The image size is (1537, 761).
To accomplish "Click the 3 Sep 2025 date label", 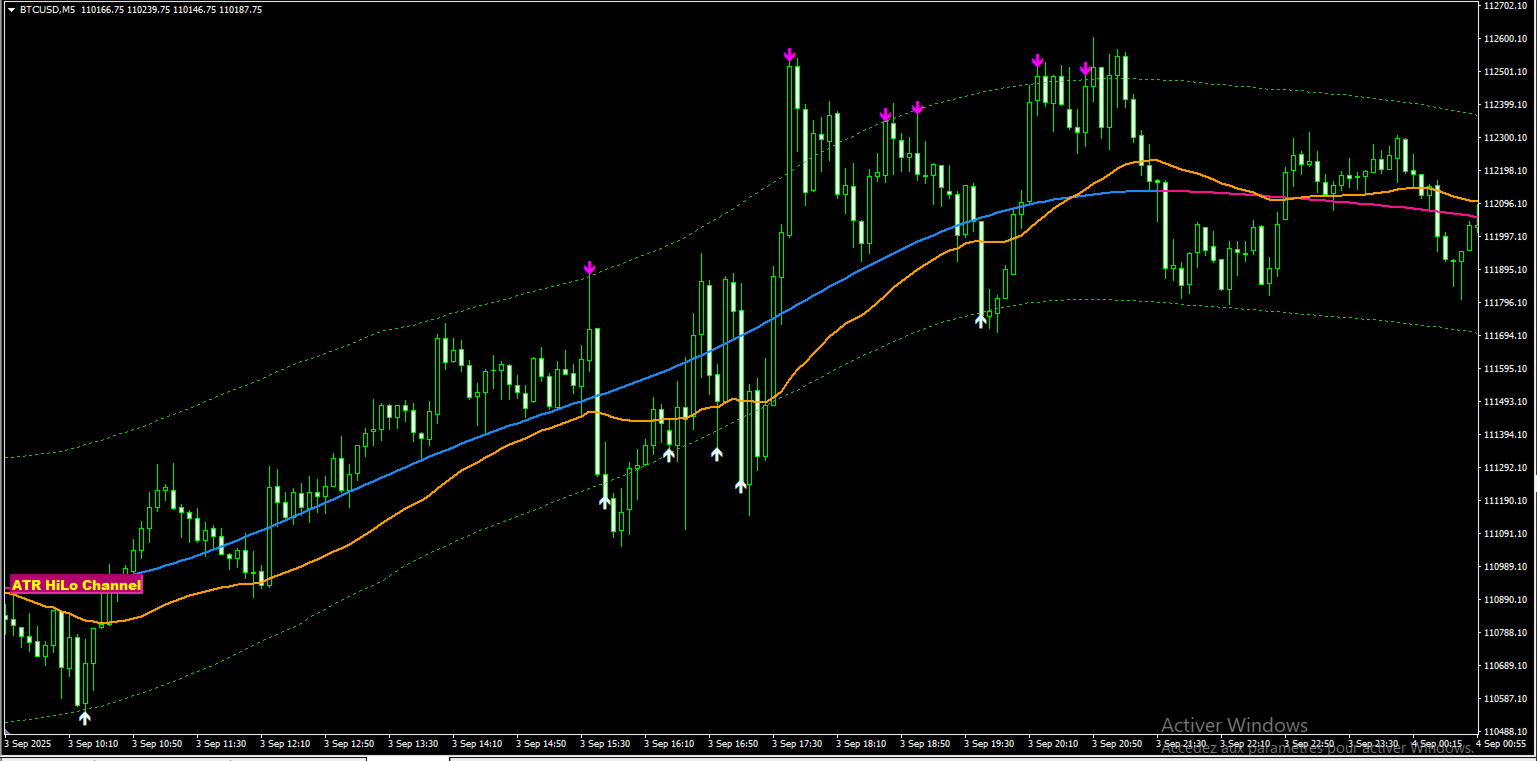I will [27, 744].
